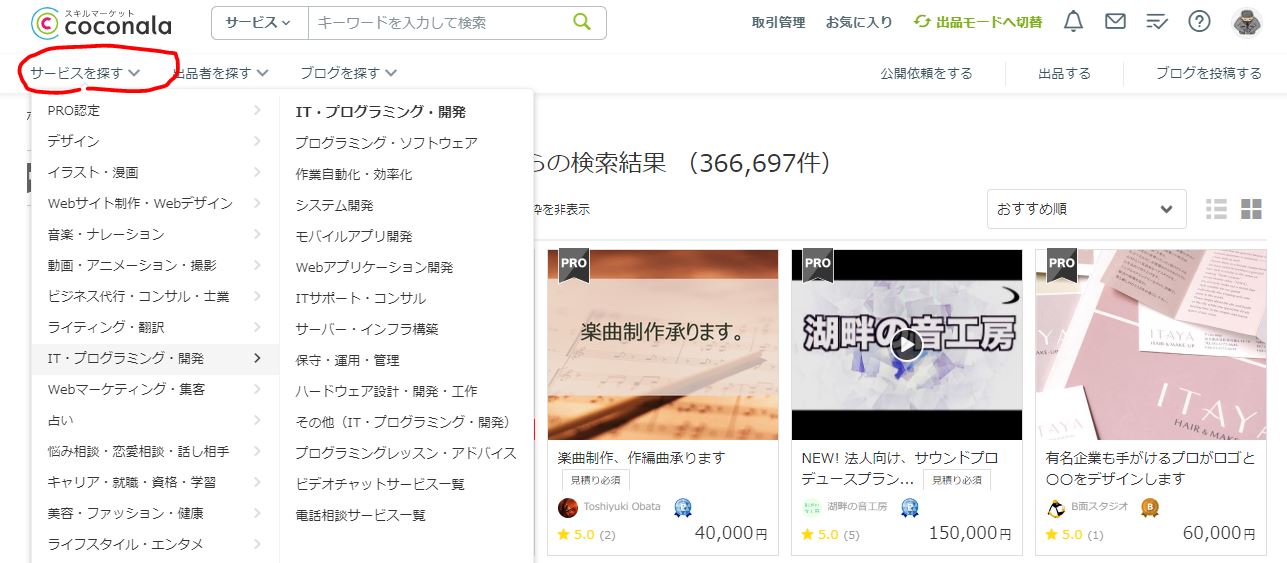This screenshot has height=563, width=1287.
Task: Click the 取引管理 link
Action: point(778,22)
